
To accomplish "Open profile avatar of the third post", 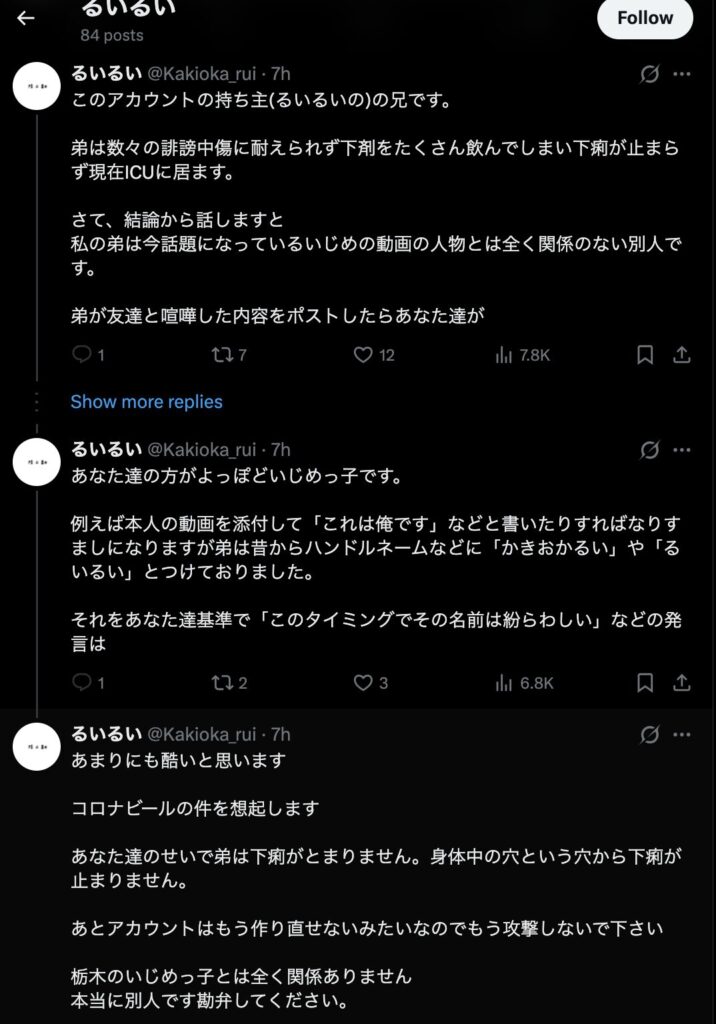I will (x=39, y=745).
